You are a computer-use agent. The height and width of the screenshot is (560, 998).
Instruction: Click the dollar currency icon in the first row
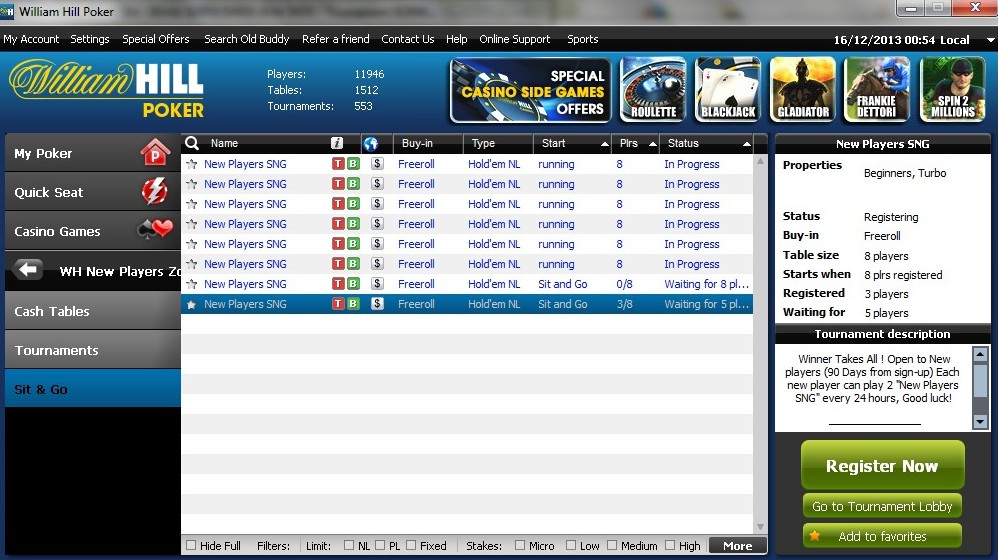[377, 164]
